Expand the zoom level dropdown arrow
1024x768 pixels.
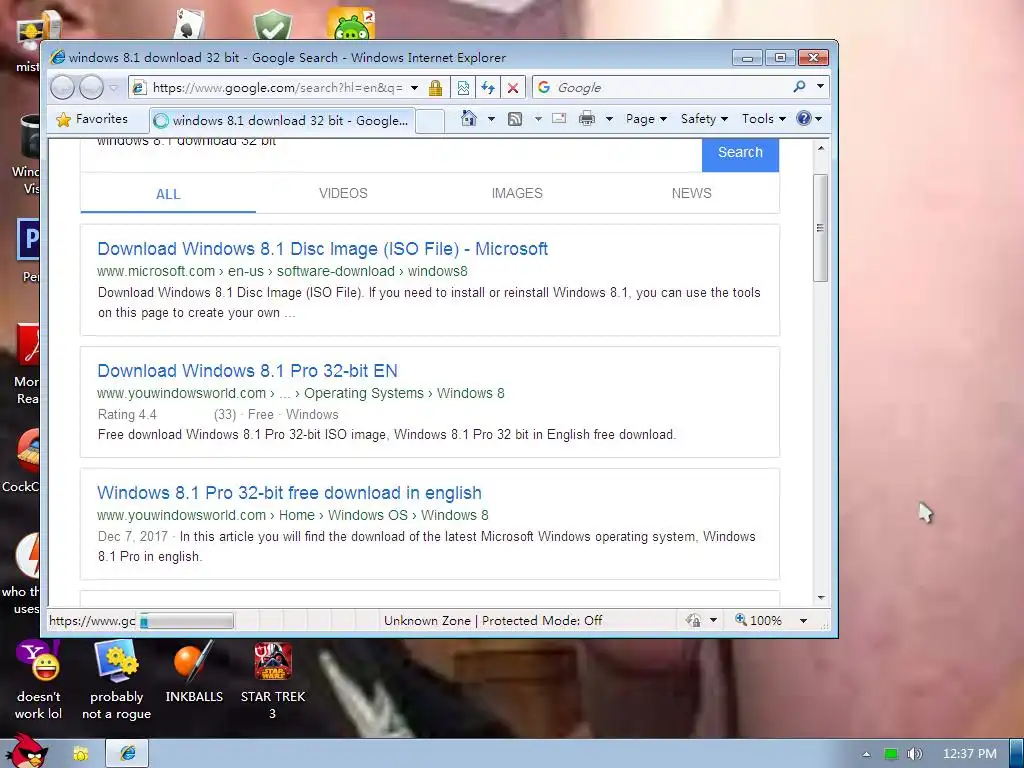click(803, 620)
